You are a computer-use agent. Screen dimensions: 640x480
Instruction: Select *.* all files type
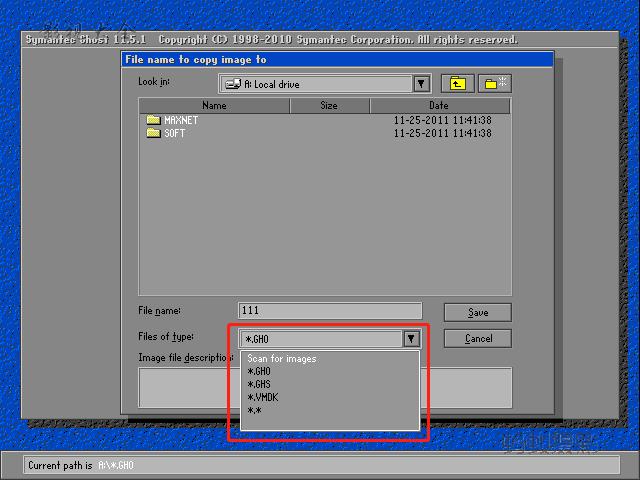[254, 410]
